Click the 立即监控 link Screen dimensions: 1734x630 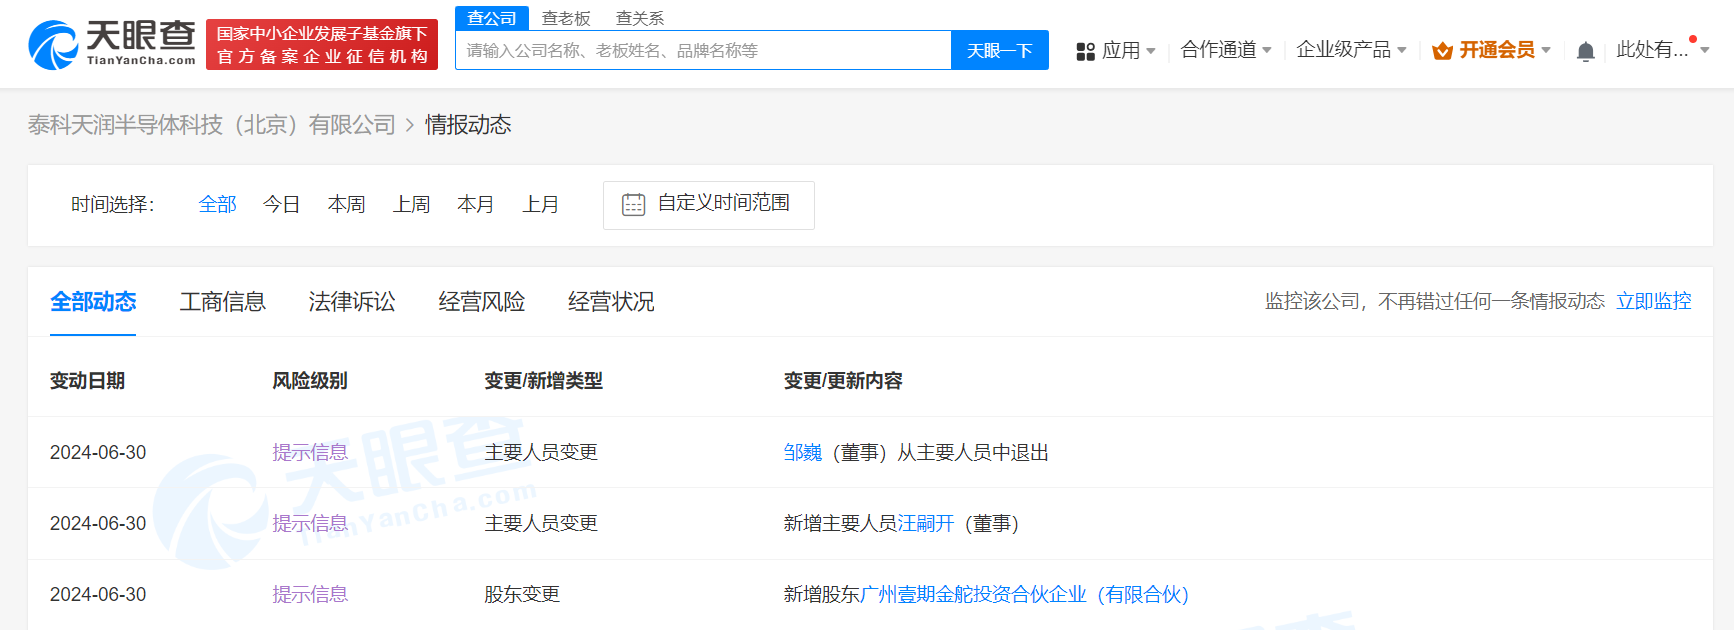tap(1653, 301)
